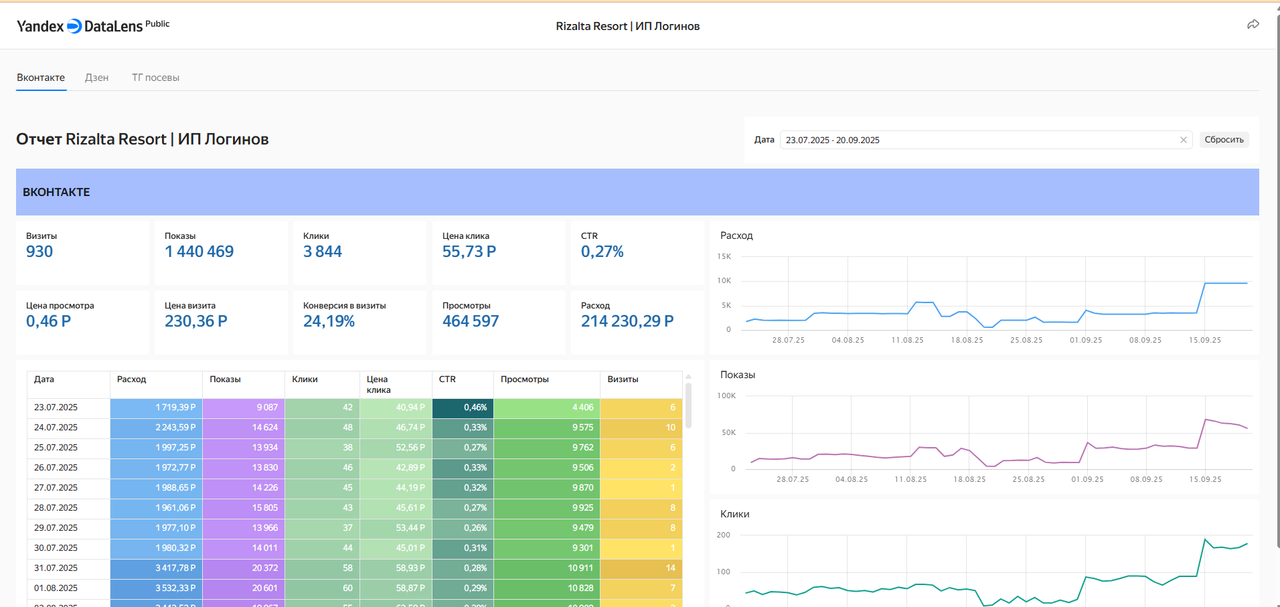Click the 0,46% CTR cell
The height and width of the screenshot is (607, 1280).
463,408
